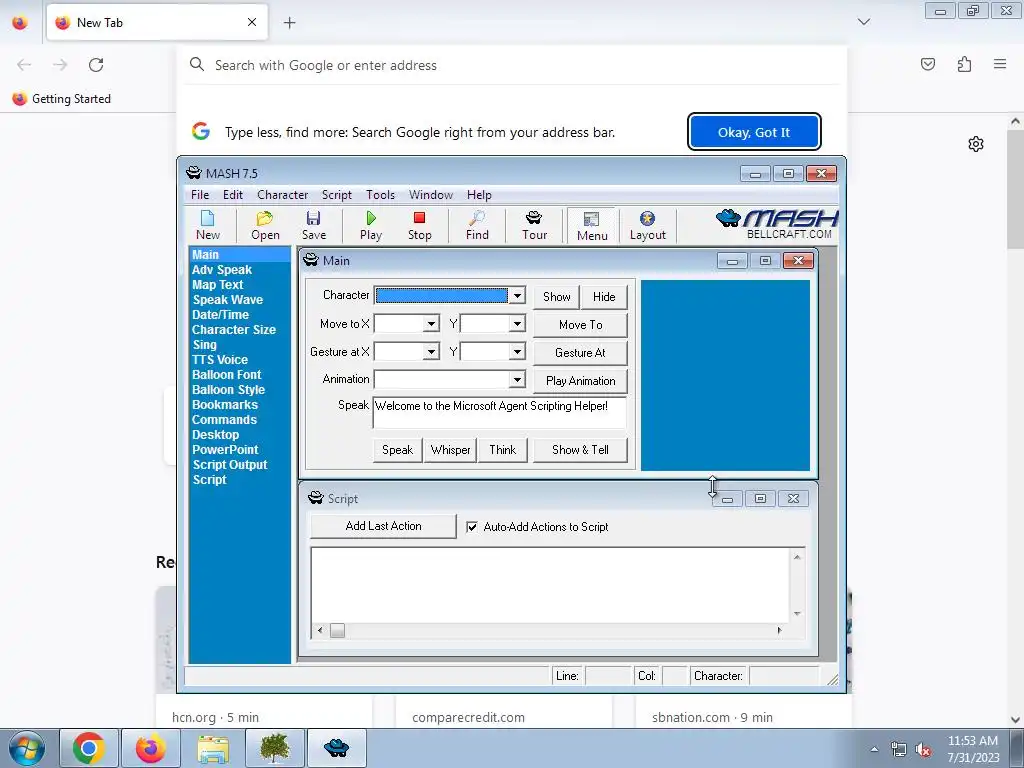Select Balloon Font in the sidebar
Viewport: 1024px width, 768px height.
pyautogui.click(x=227, y=375)
